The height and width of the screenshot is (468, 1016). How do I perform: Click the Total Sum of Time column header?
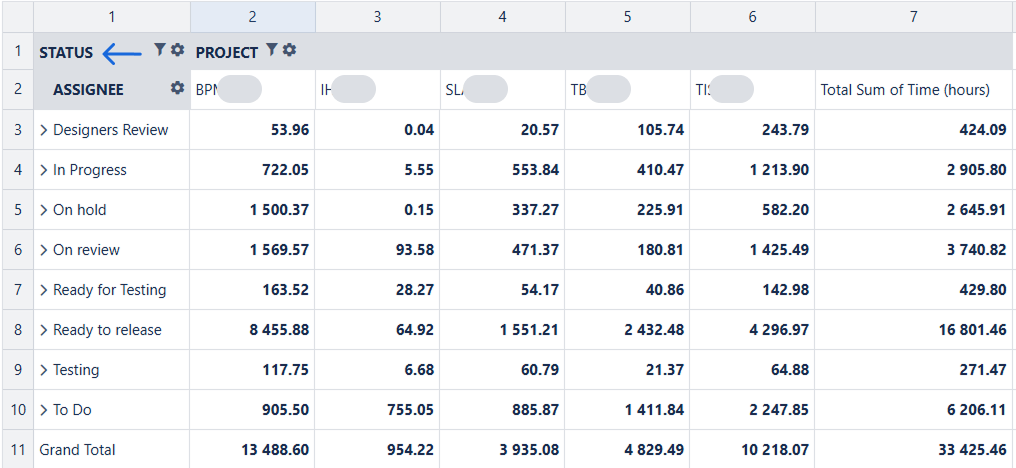tap(905, 90)
